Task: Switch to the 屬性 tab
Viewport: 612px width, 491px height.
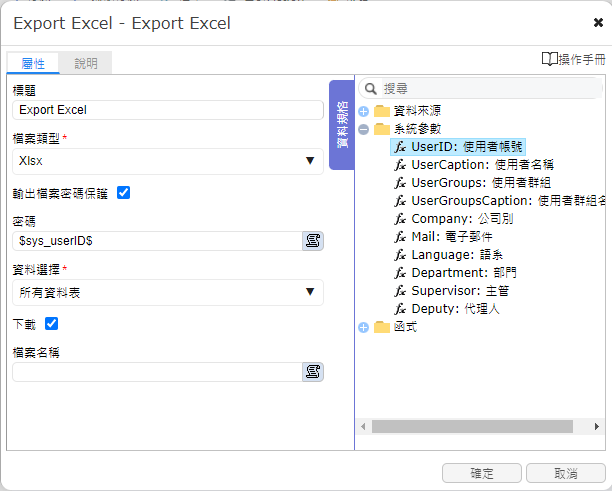Action: pyautogui.click(x=33, y=63)
